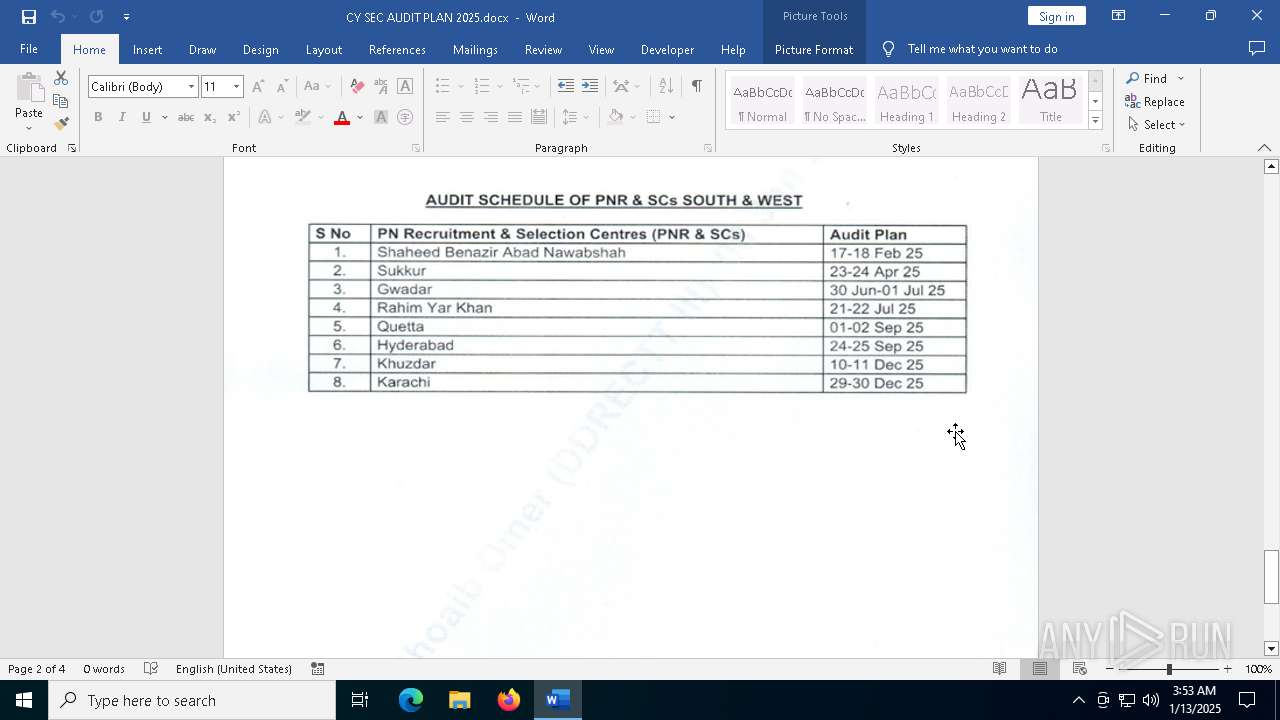Activate the Format Painter brush
This screenshot has height=720, width=1280.
pos(61,123)
